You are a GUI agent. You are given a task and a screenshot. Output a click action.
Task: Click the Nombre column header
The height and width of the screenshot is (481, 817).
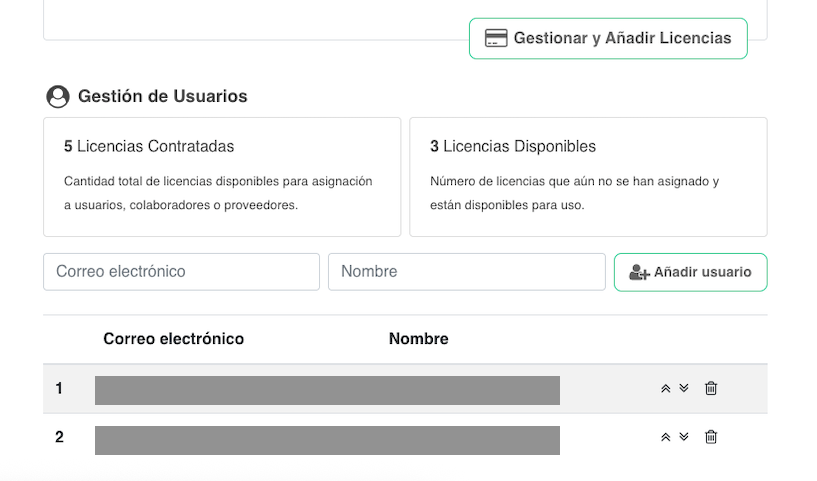point(418,339)
